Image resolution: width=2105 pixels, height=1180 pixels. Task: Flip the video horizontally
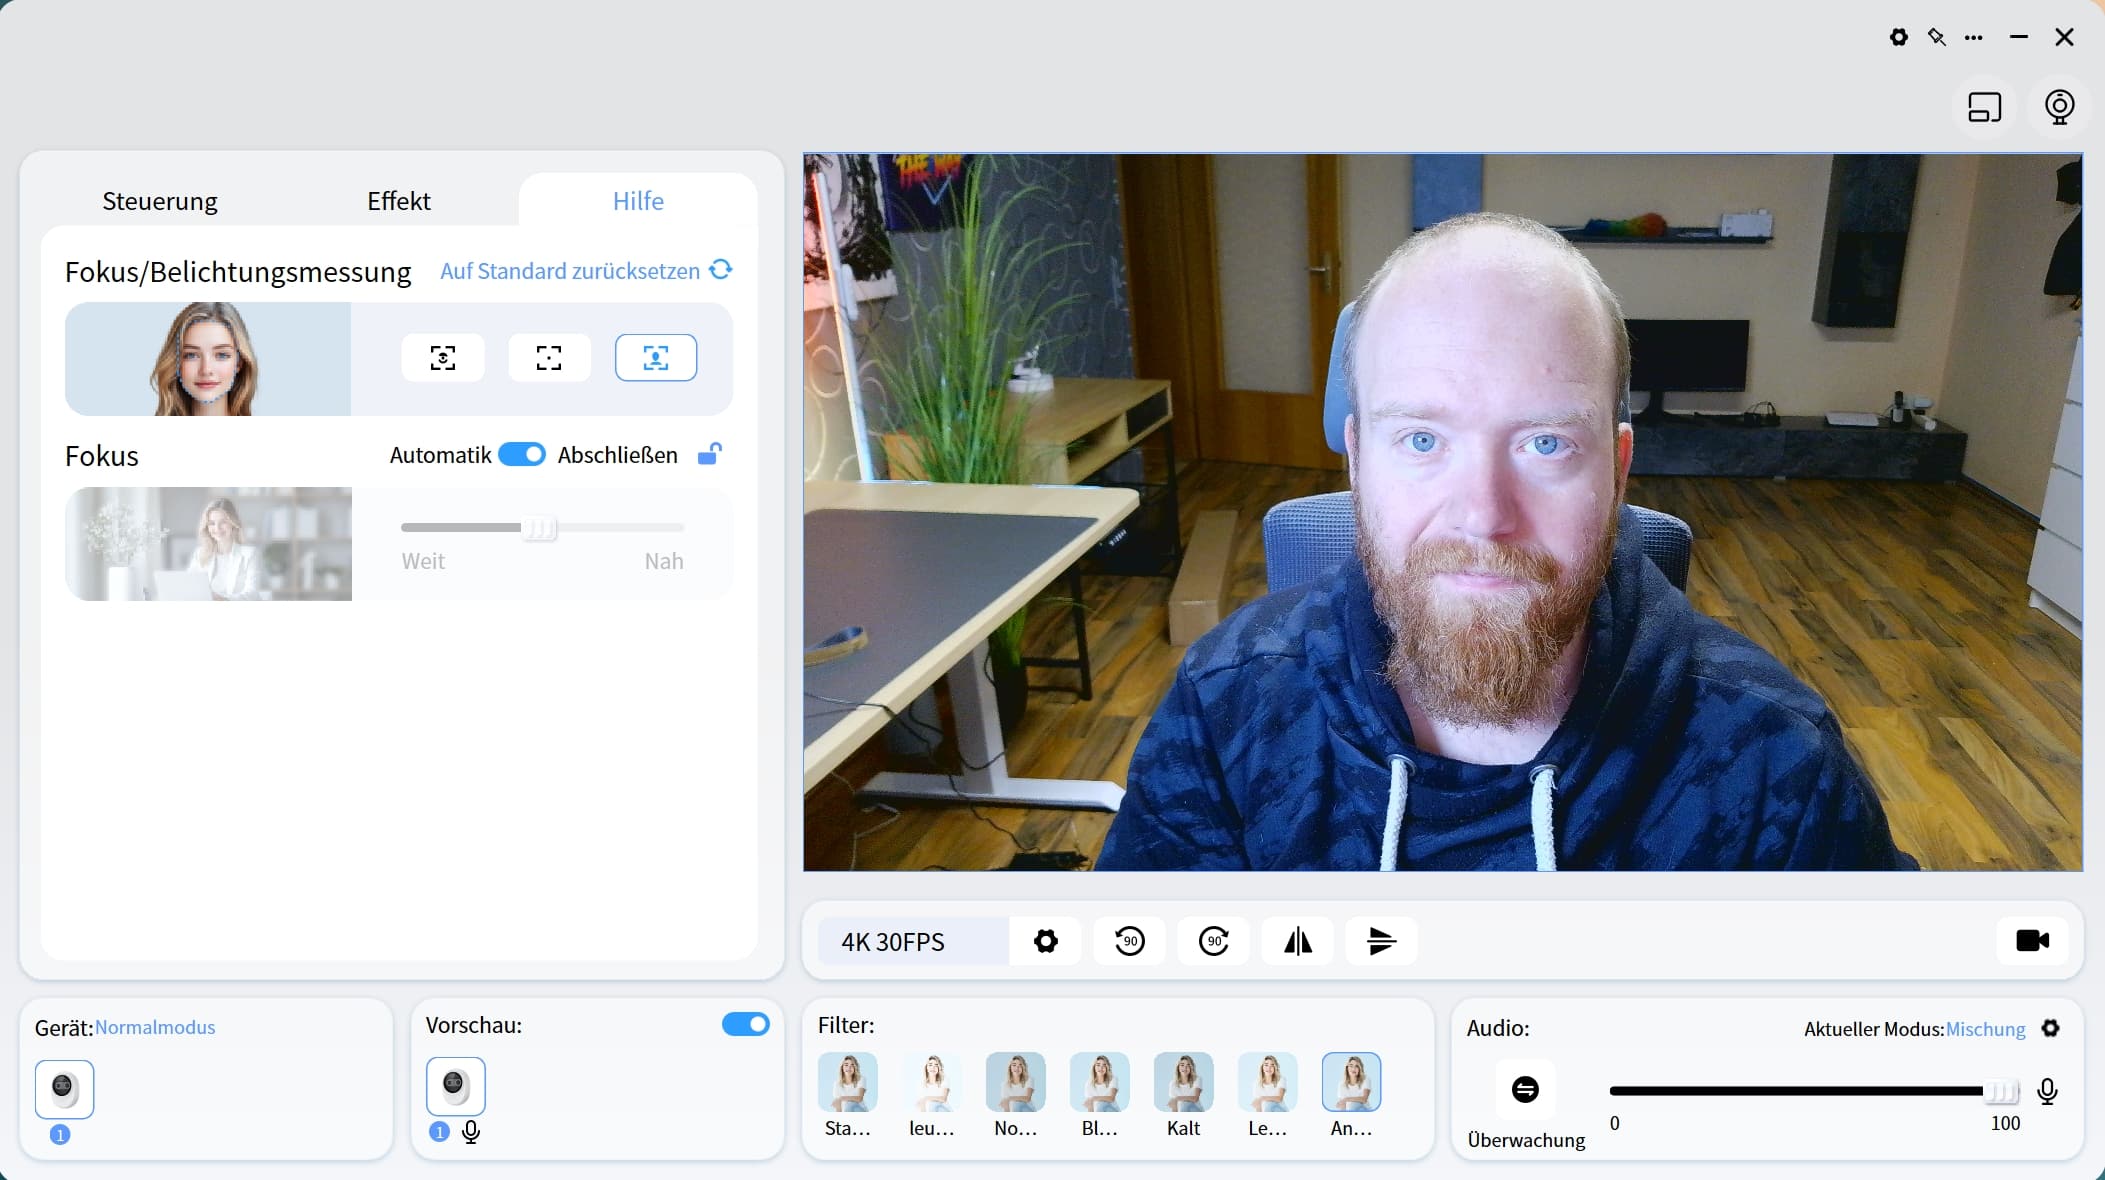1297,941
